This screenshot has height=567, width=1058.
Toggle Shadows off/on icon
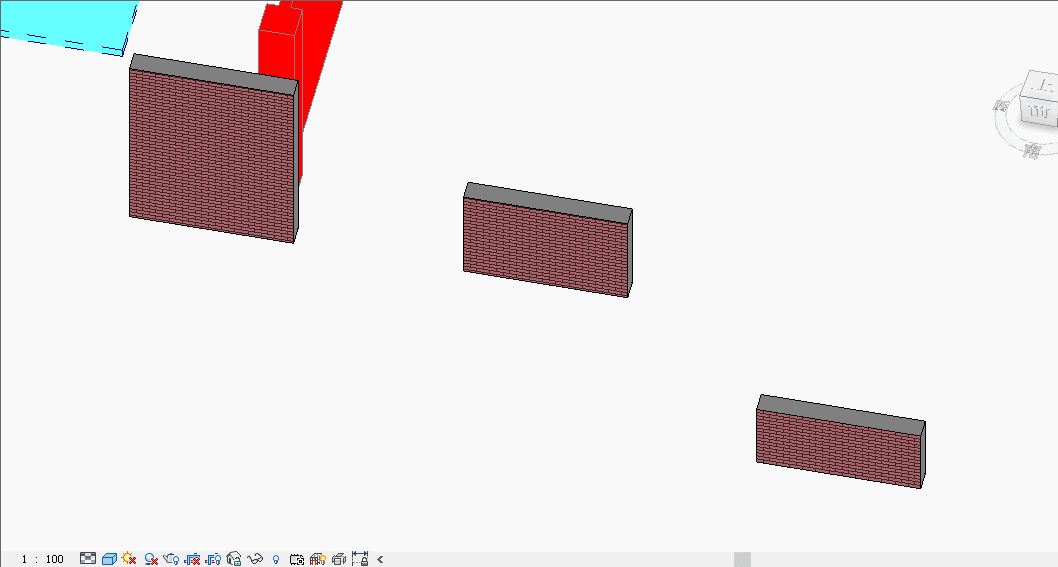(150, 559)
